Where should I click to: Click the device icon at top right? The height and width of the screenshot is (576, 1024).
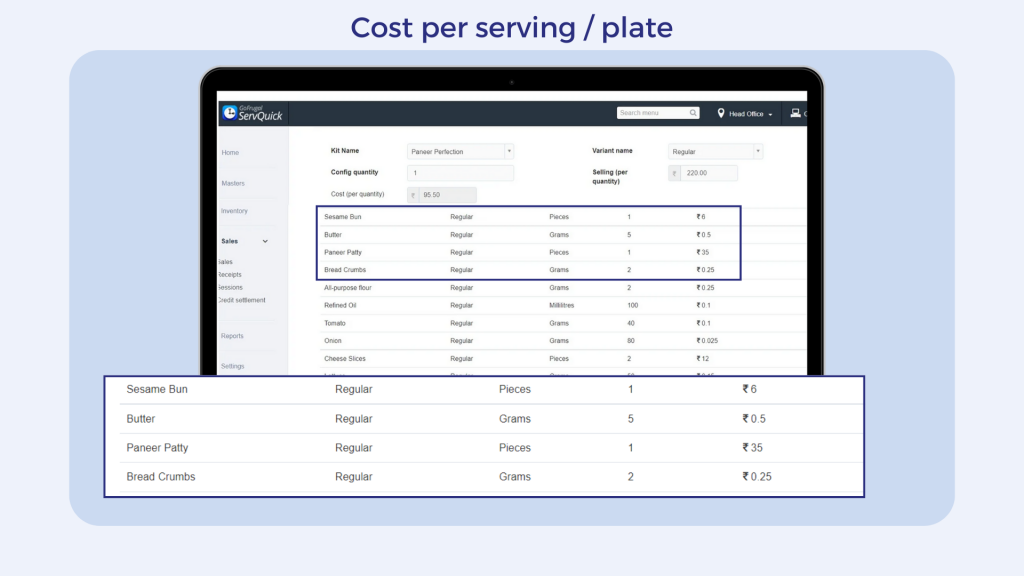(x=797, y=112)
